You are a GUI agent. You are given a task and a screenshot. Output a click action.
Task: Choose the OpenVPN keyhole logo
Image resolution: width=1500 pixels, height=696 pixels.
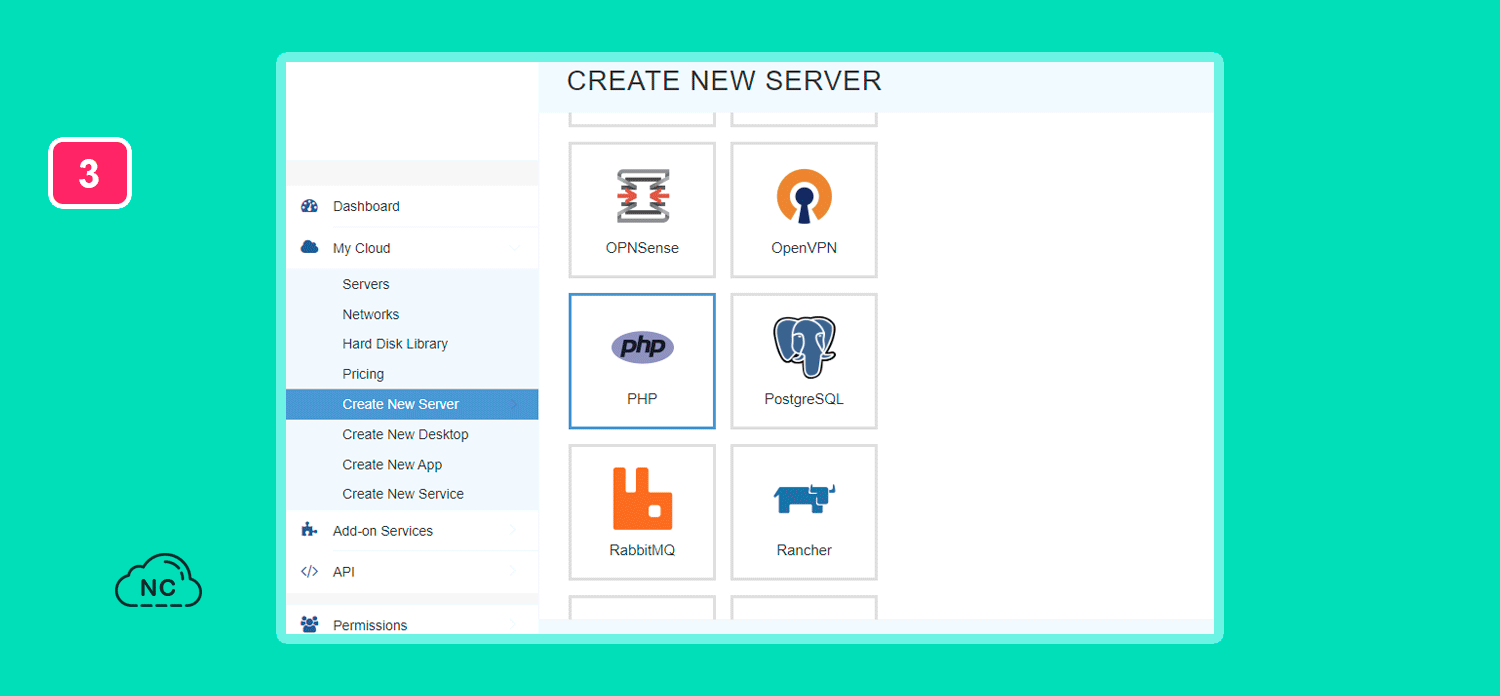pyautogui.click(x=804, y=196)
